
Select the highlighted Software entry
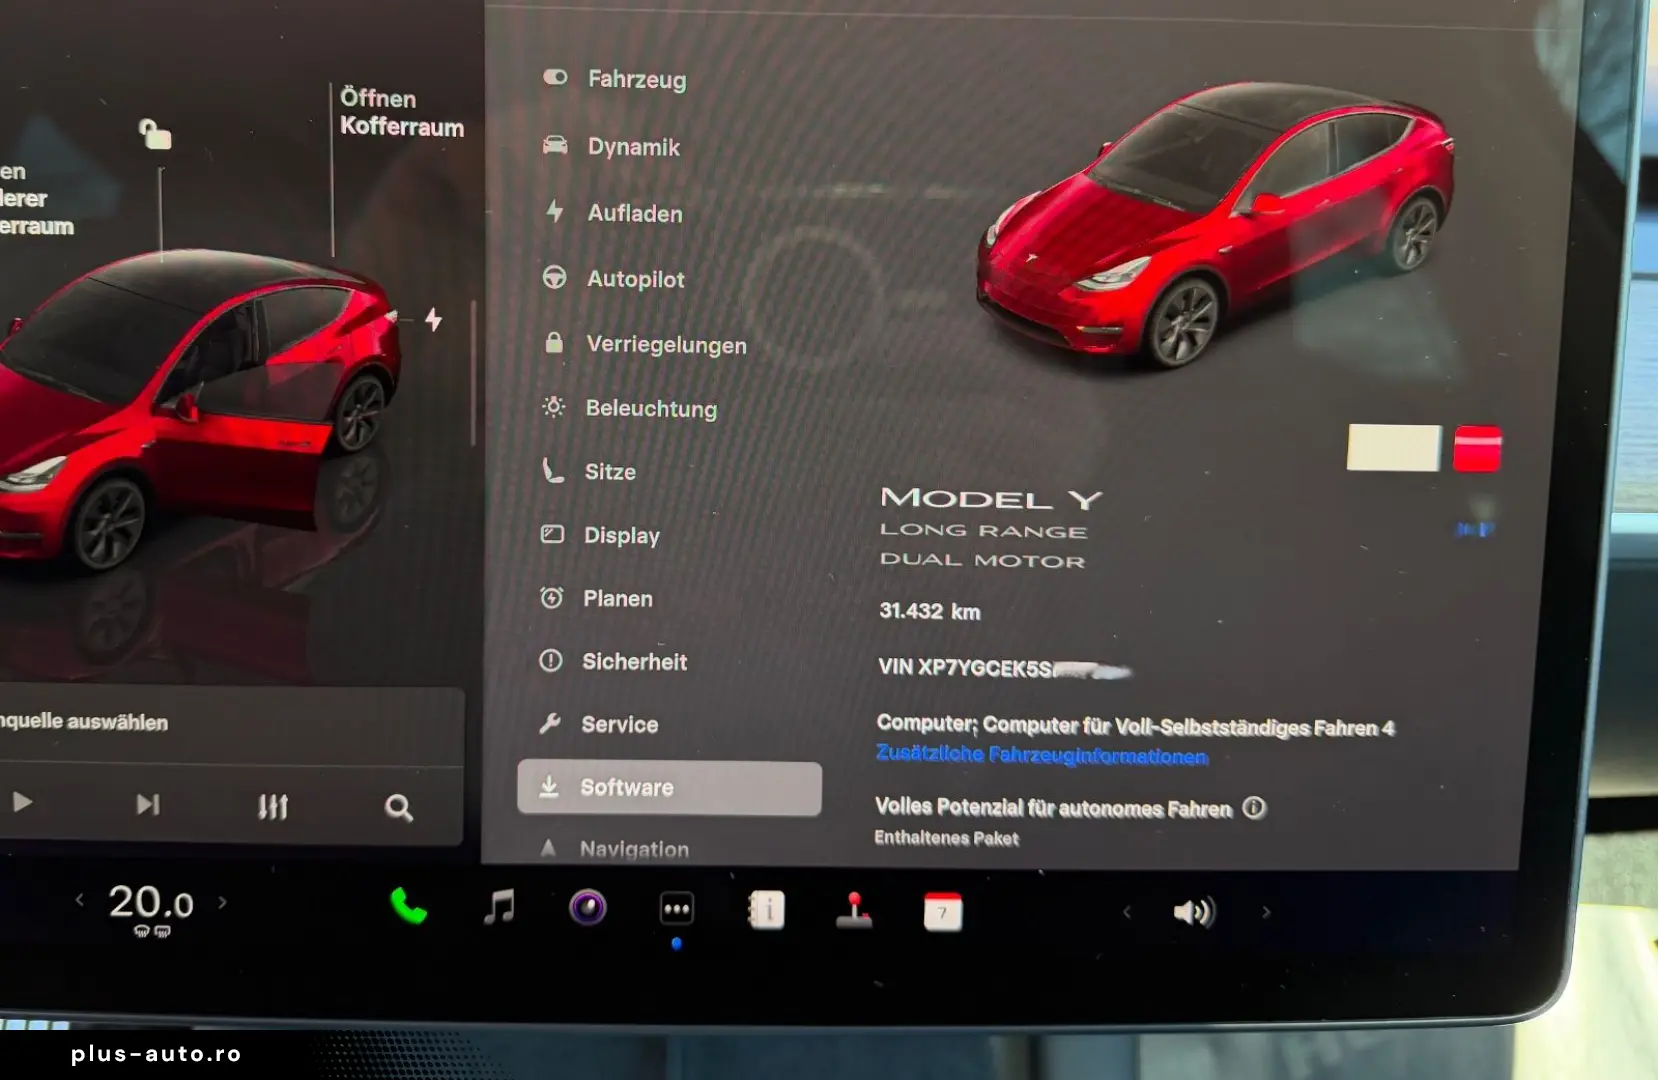[669, 788]
